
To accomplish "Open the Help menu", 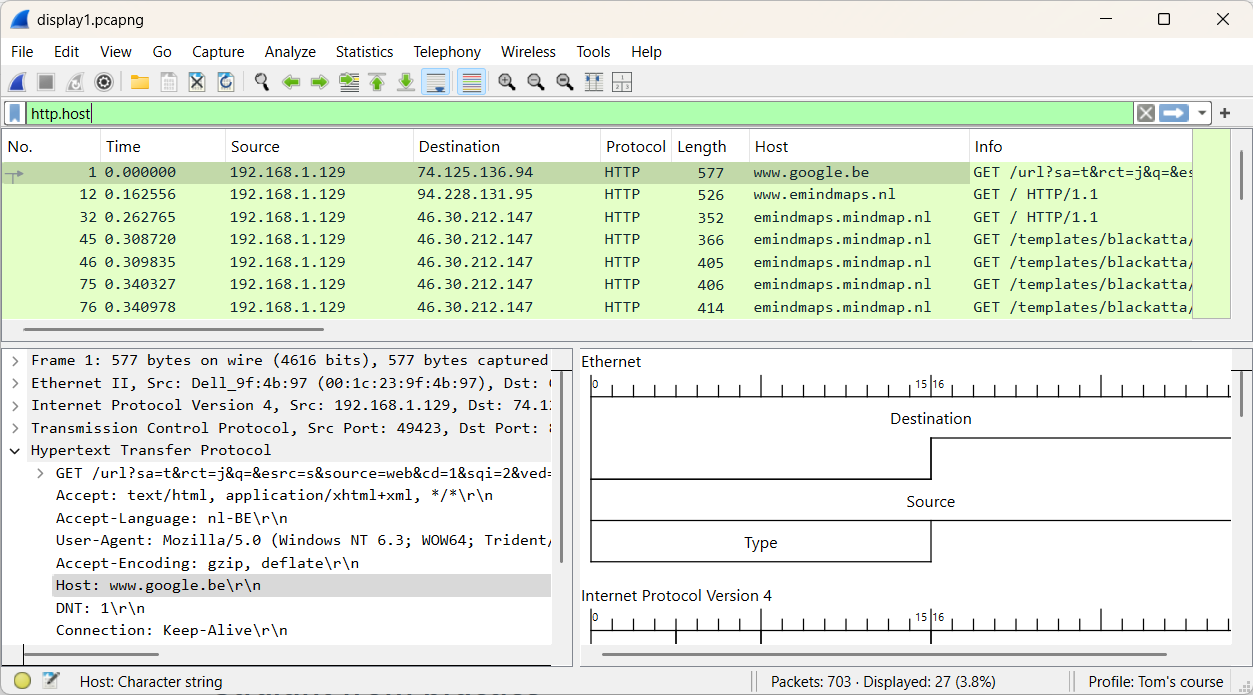I will click(x=646, y=52).
